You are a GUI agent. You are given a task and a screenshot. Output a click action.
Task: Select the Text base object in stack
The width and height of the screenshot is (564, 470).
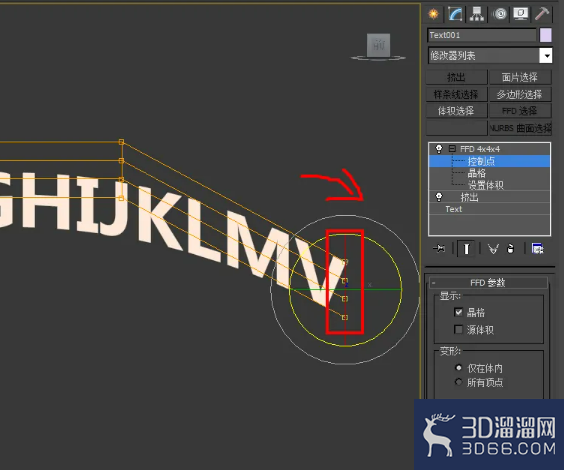coord(454,209)
